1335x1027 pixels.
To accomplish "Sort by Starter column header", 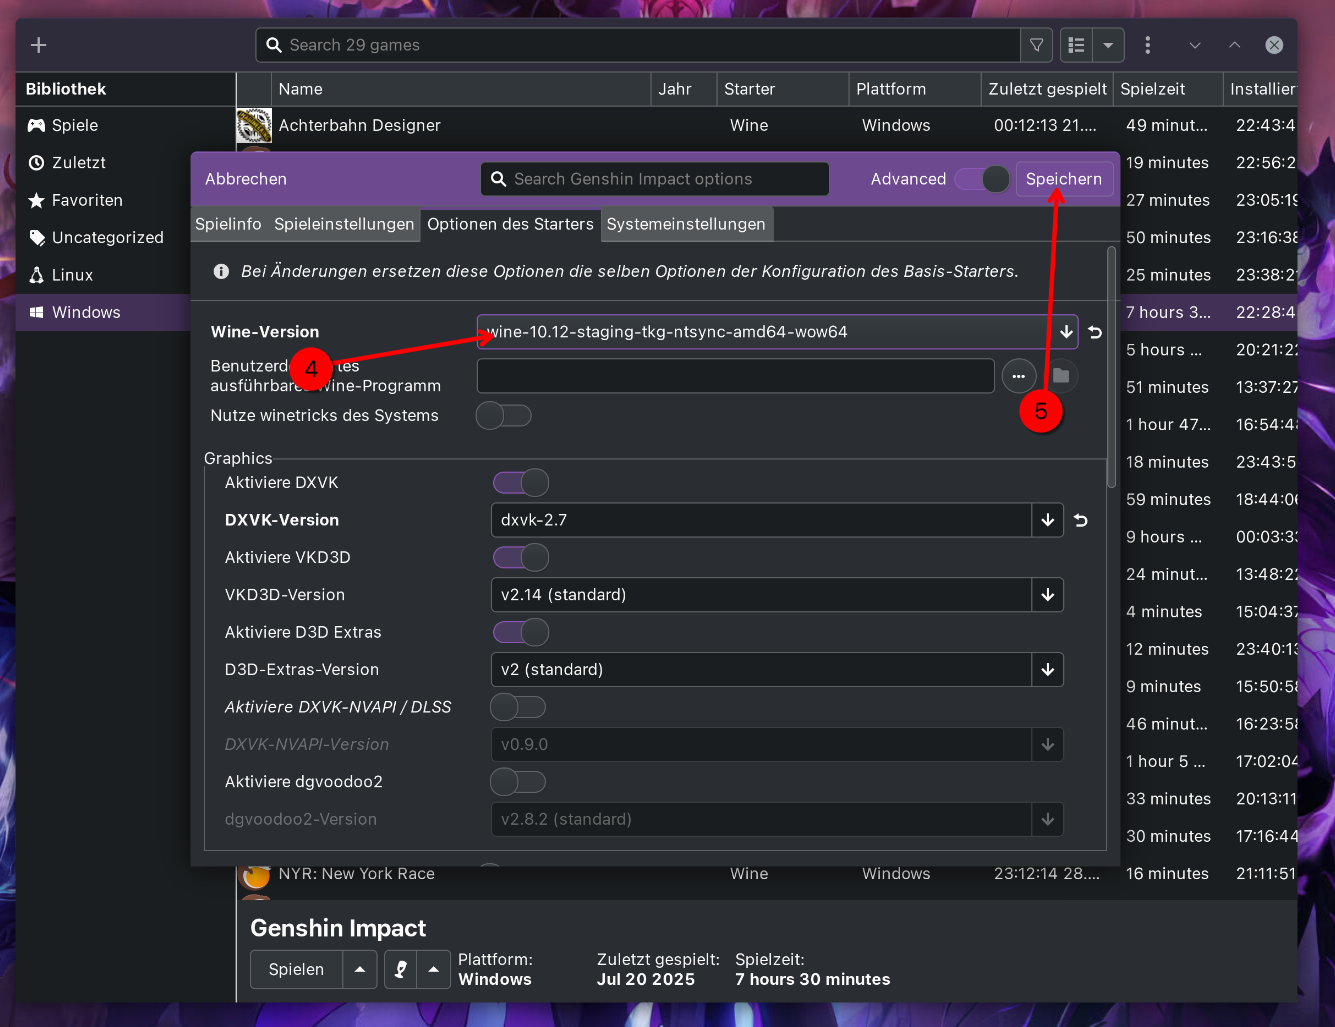I will [x=782, y=89].
